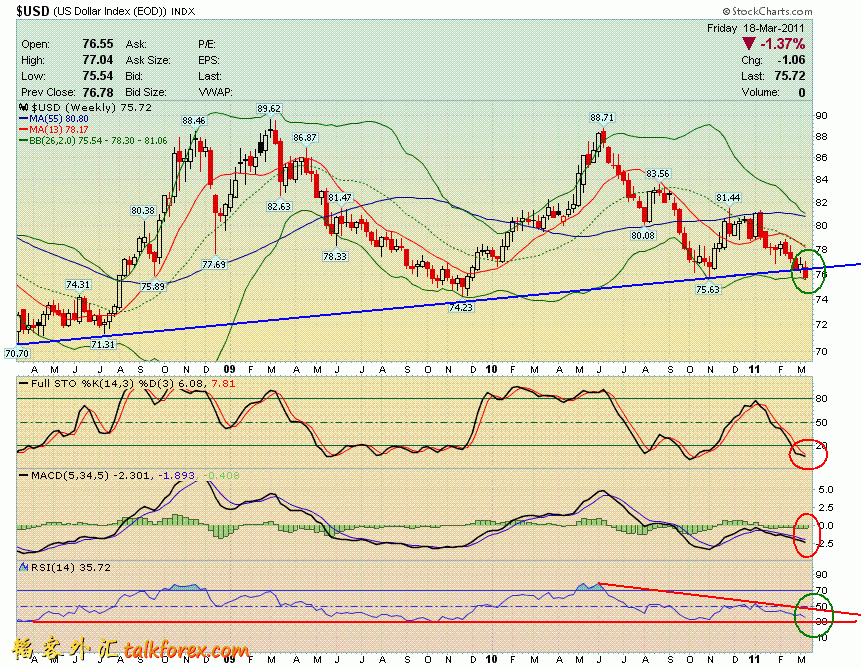Click the Volume value 0

pyautogui.click(x=802, y=92)
